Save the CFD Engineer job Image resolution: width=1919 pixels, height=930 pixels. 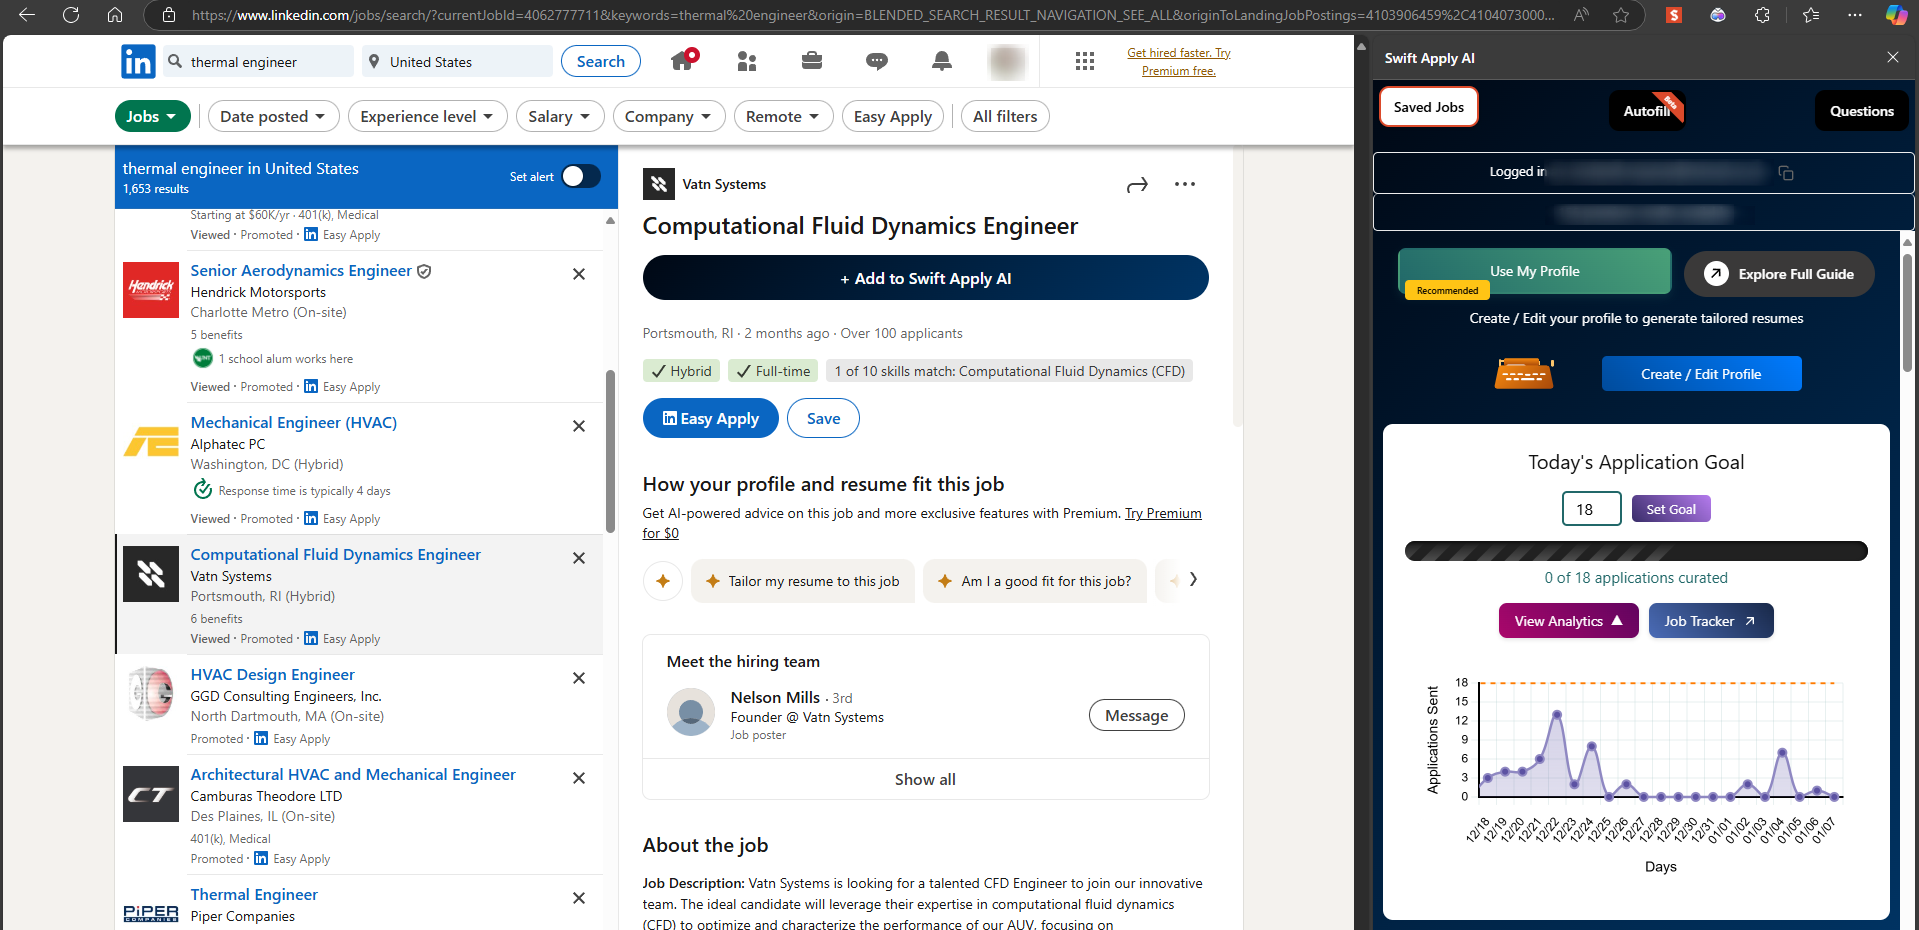click(x=823, y=418)
